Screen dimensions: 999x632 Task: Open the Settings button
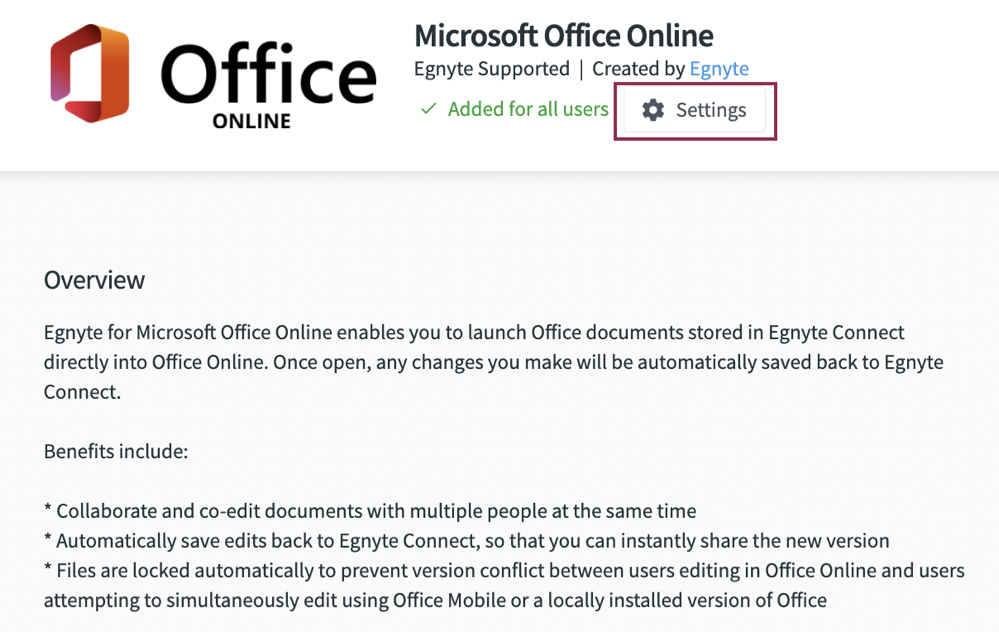pyautogui.click(x=694, y=110)
